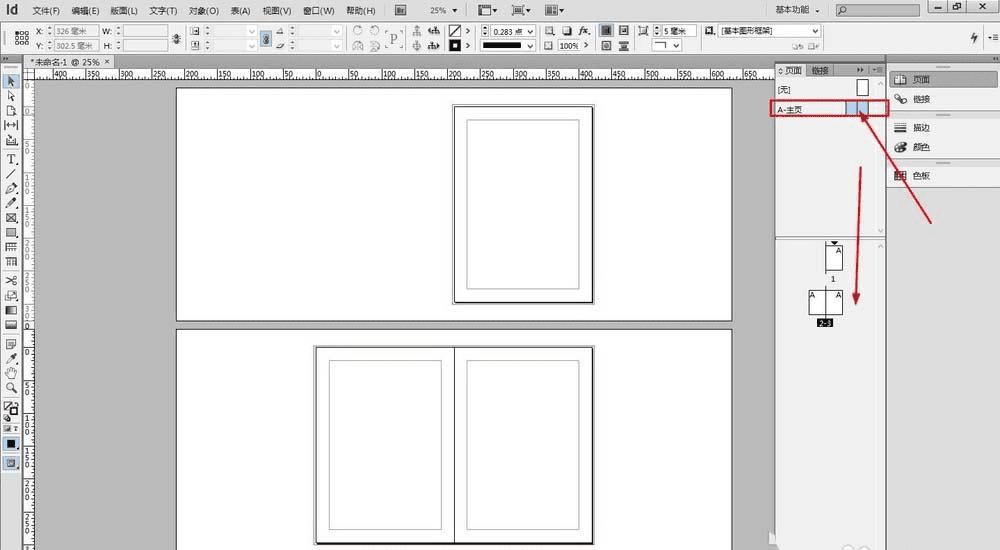Viewport: 1000px width, 550px height.
Task: Click the drop shadow icon
Action: [x=567, y=31]
